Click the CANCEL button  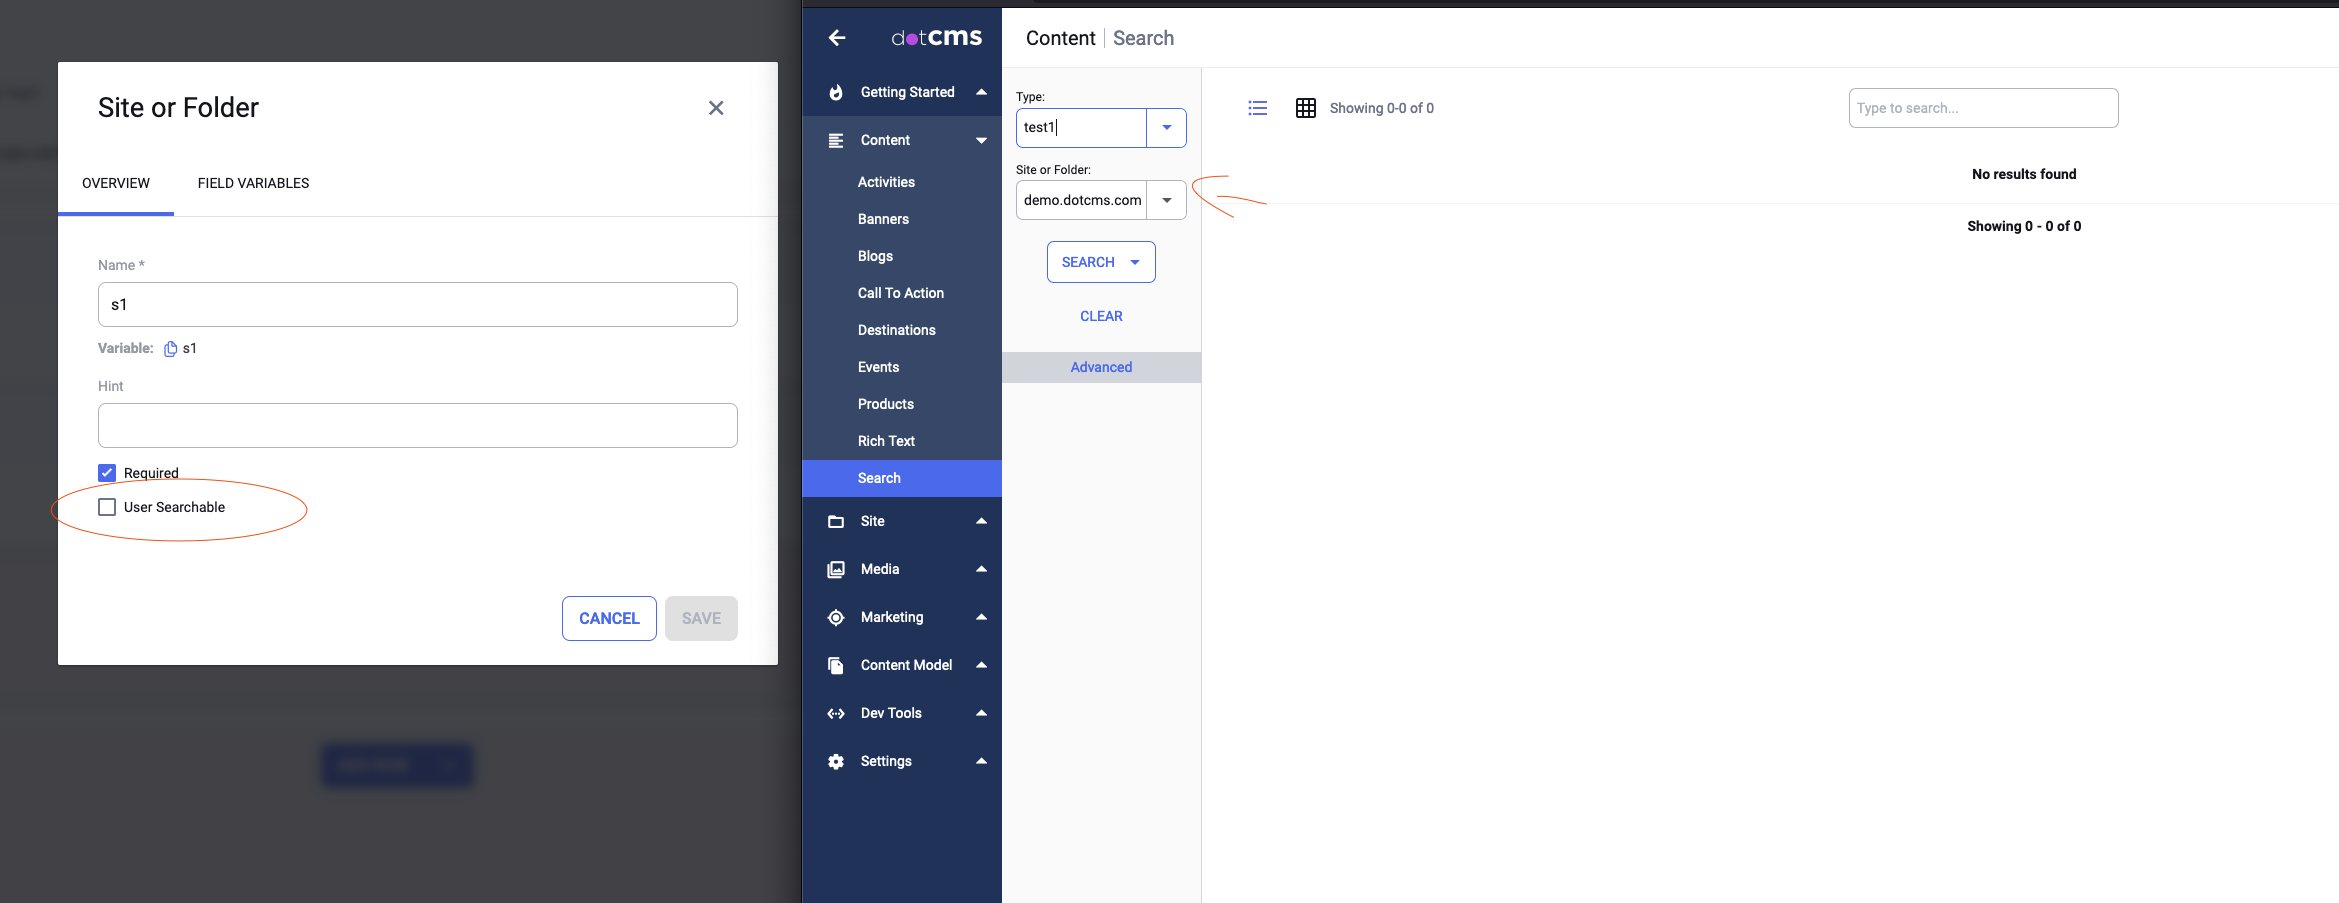[609, 618]
